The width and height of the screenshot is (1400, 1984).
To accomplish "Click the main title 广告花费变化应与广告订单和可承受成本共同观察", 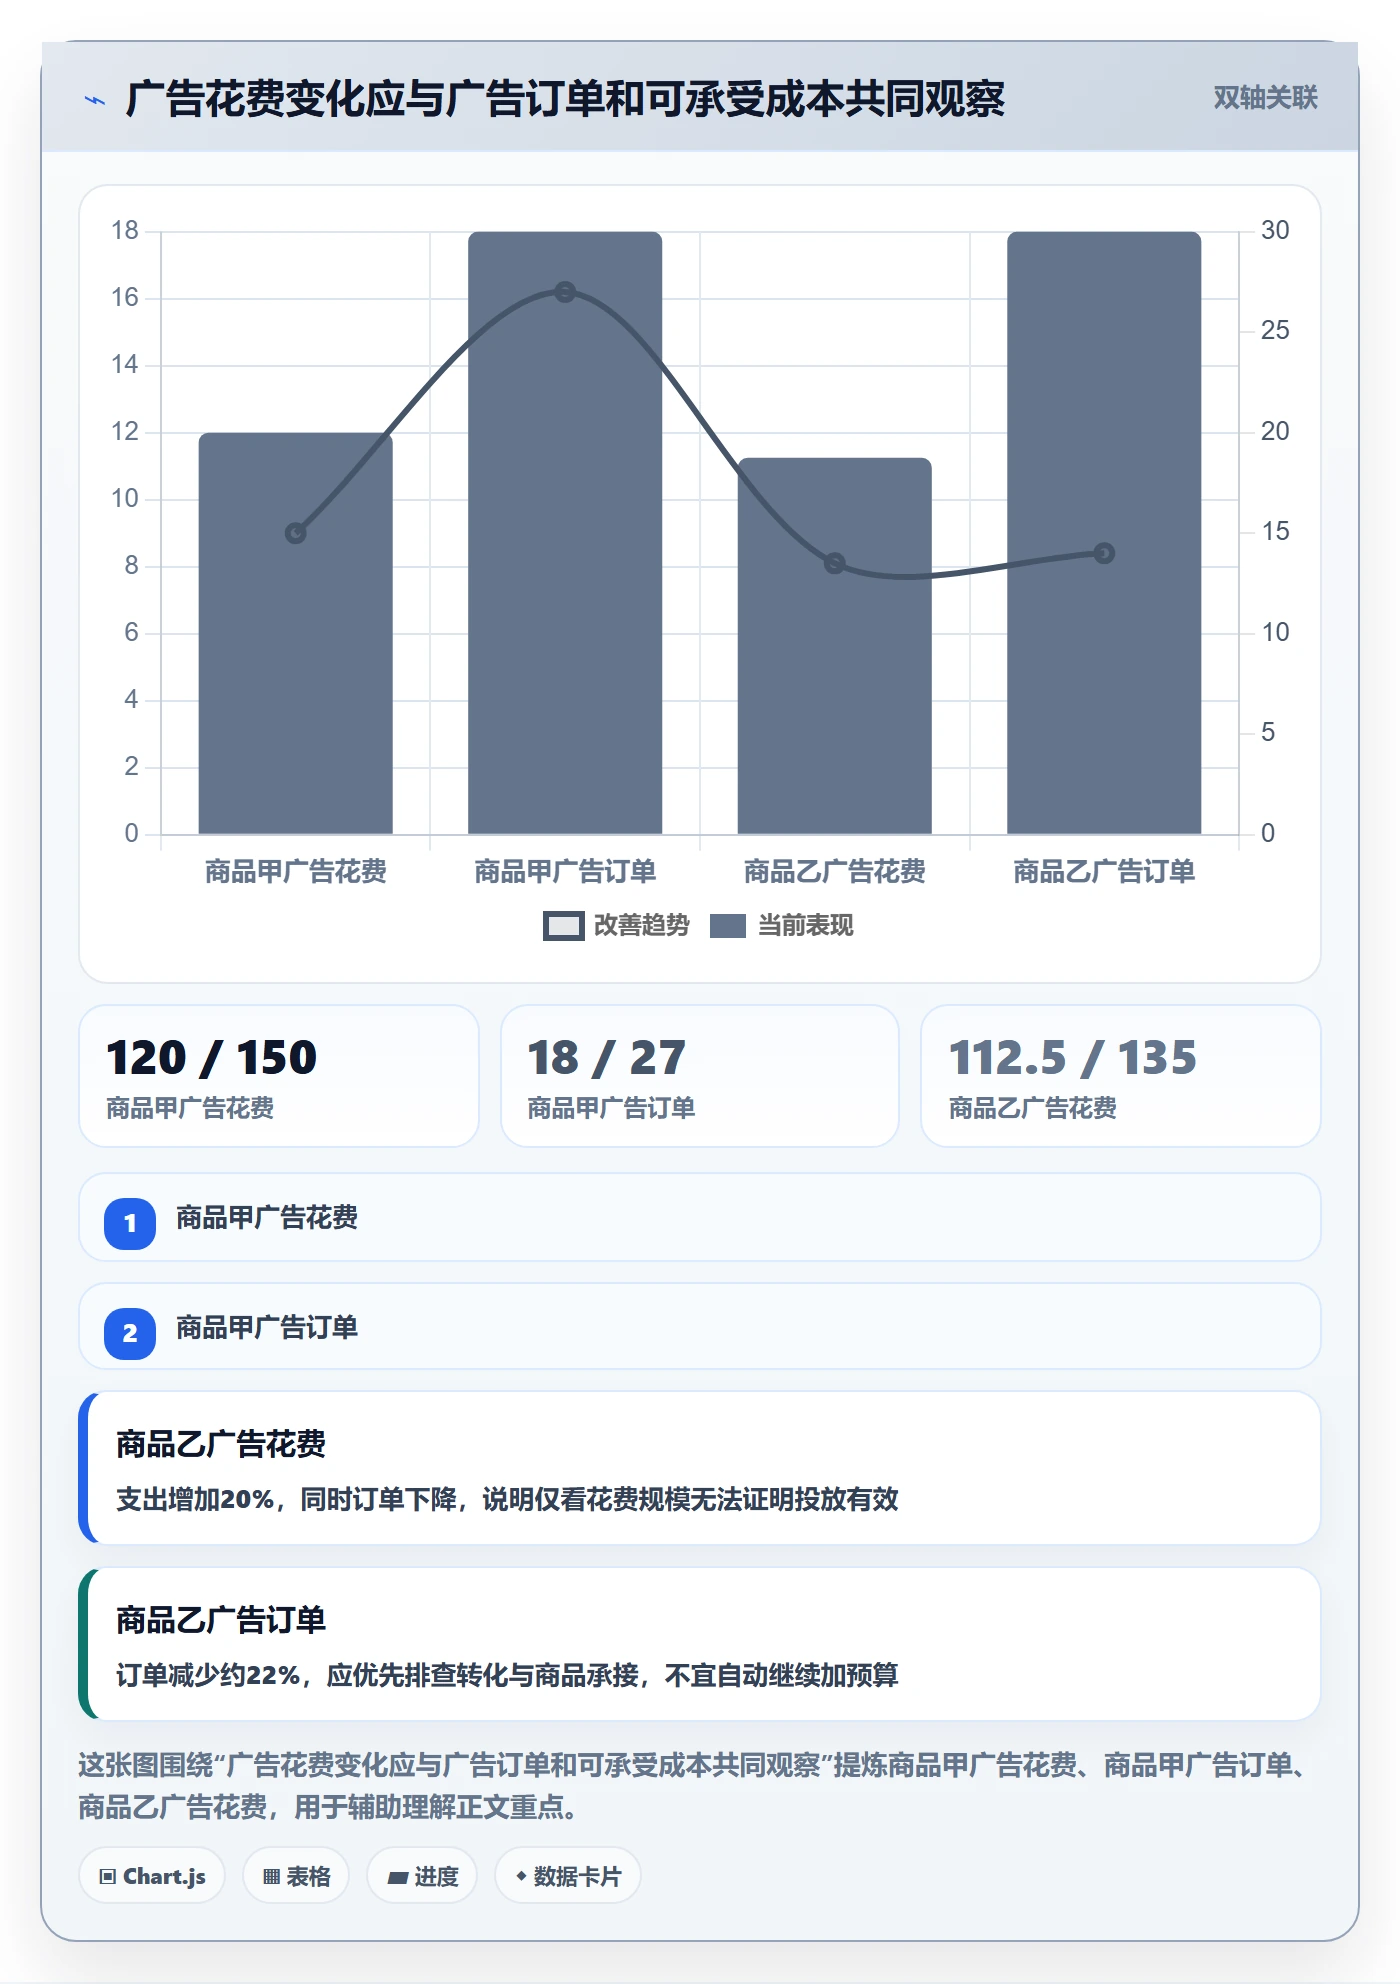I will (x=565, y=99).
